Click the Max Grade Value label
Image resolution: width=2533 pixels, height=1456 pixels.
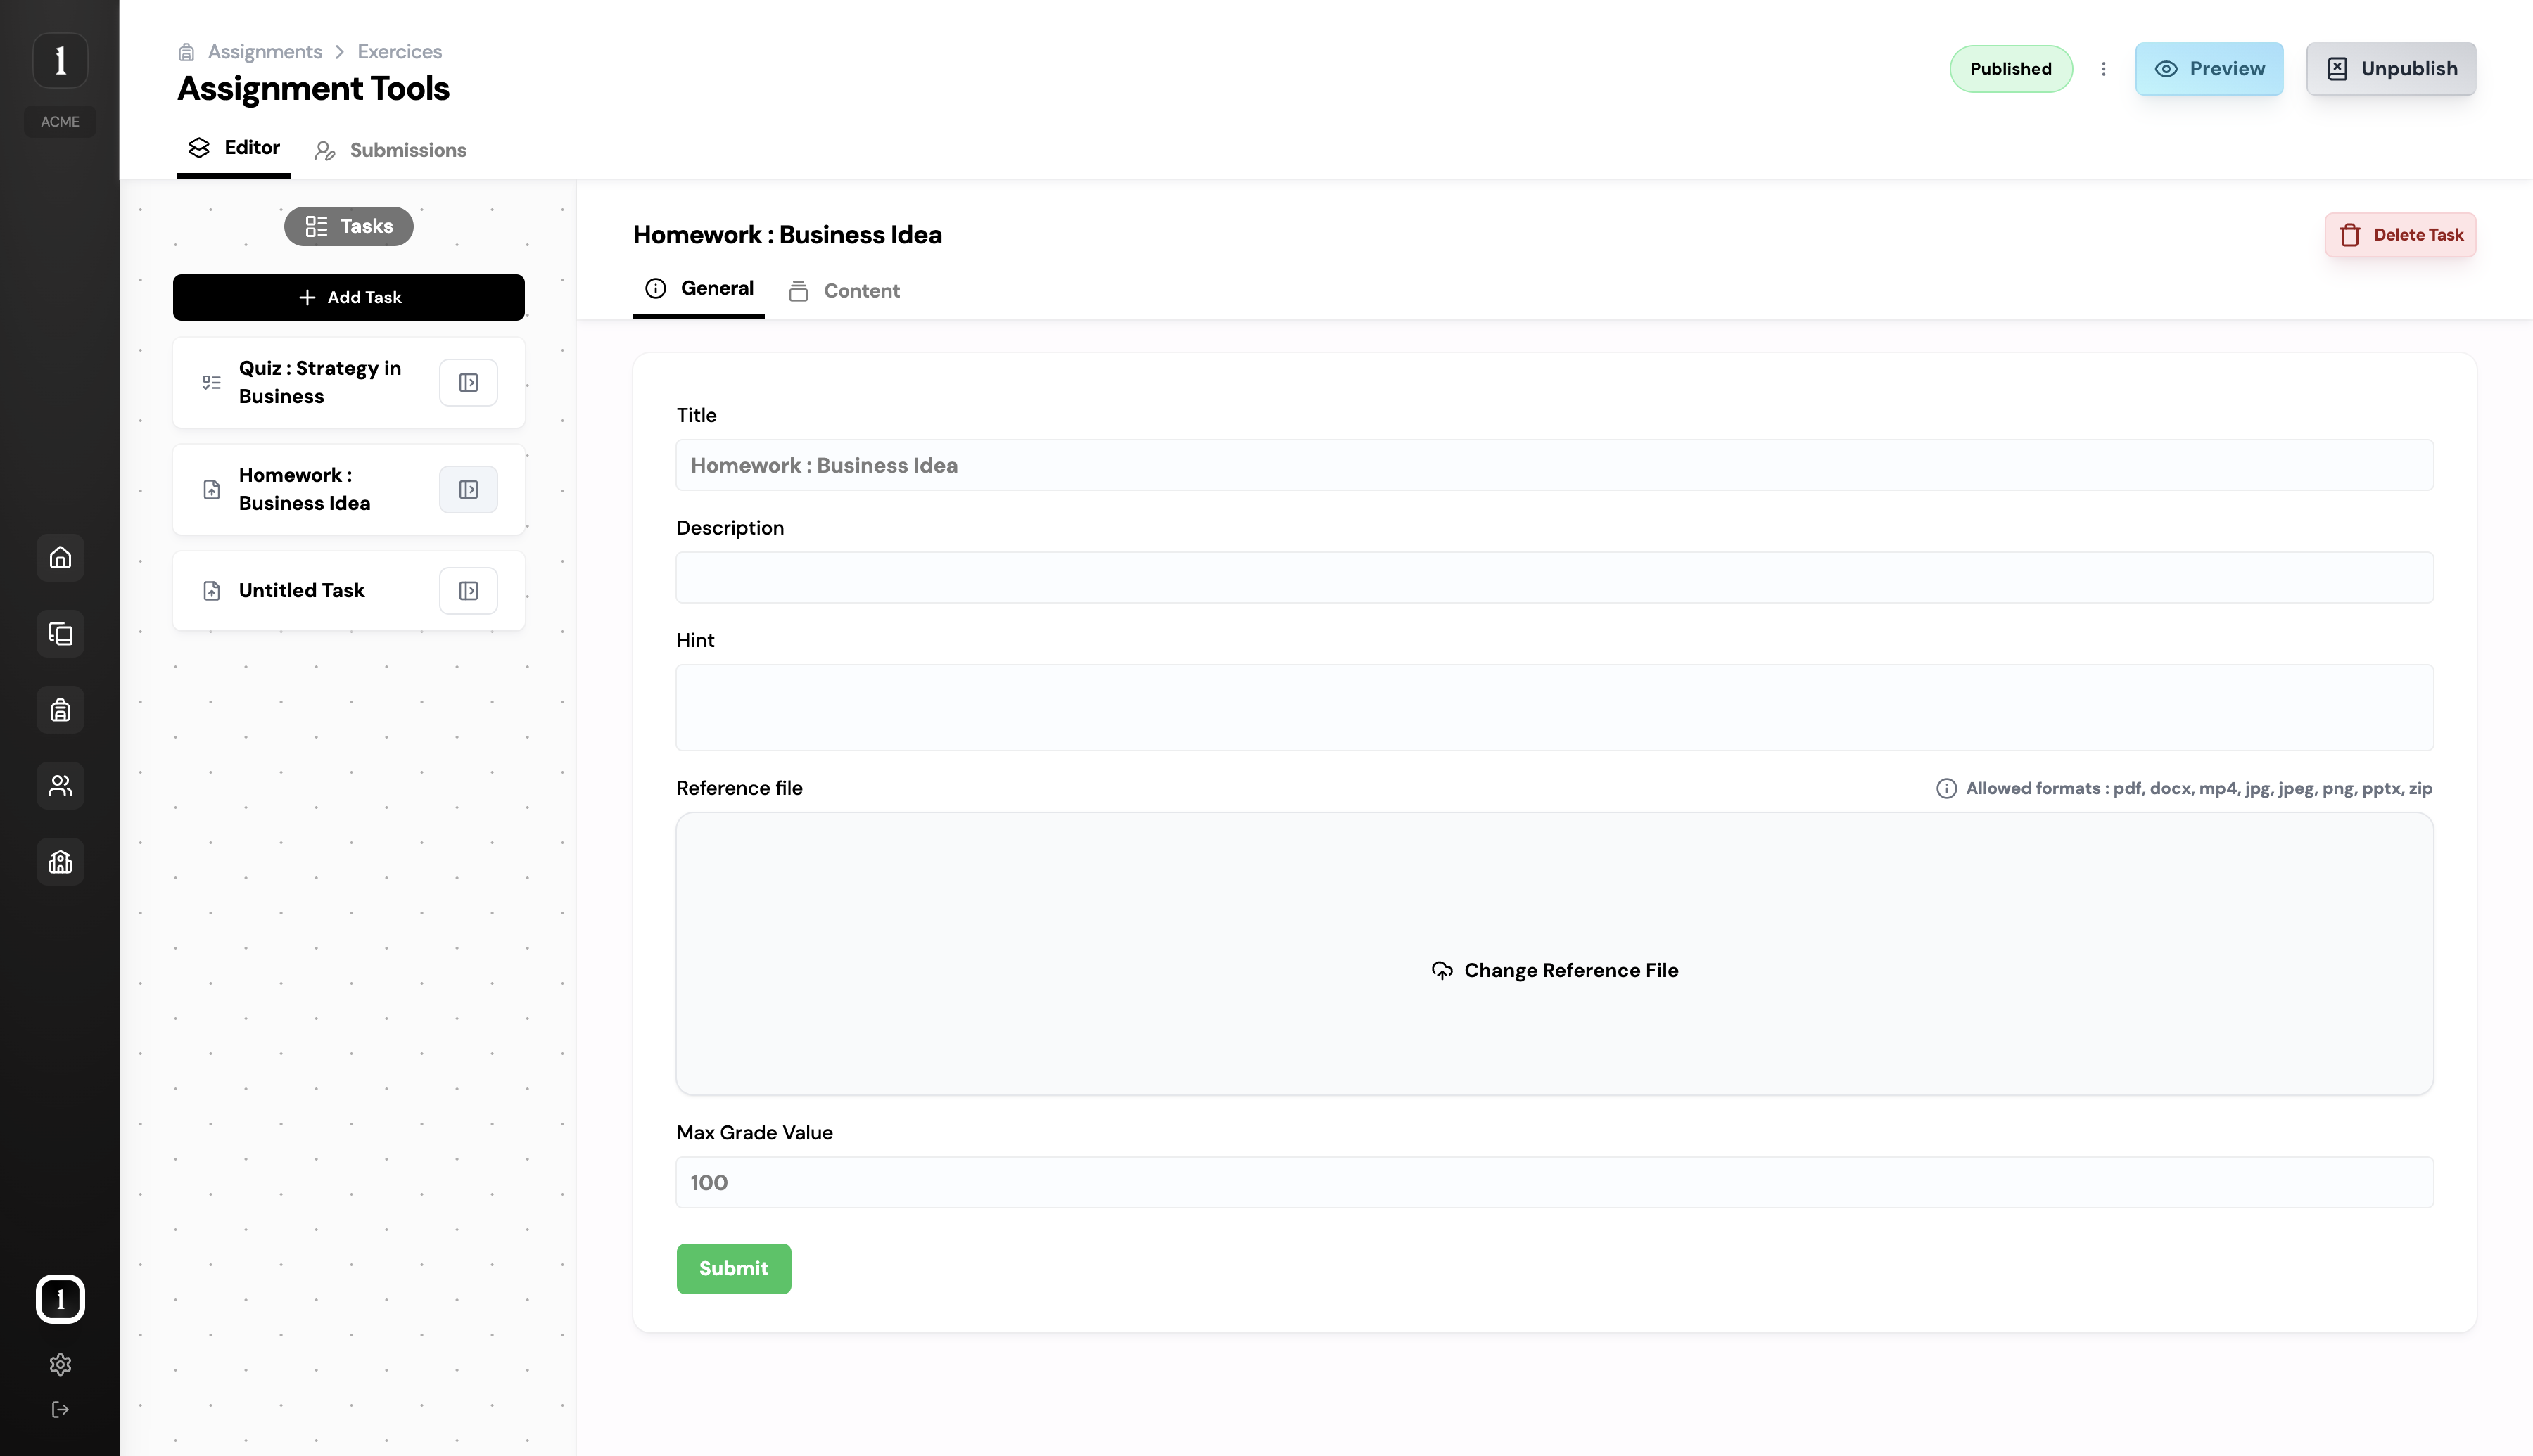[x=754, y=1132]
